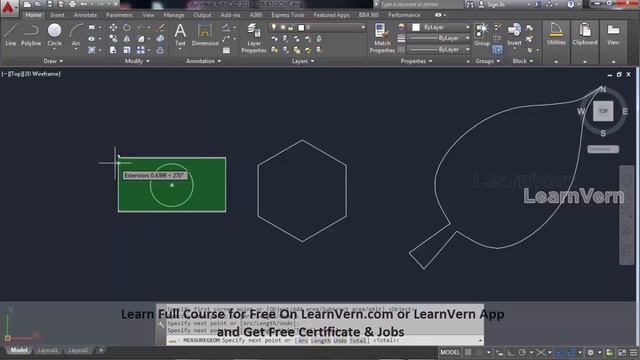Add new layout with plus button
The height and width of the screenshot is (360, 640).
[x=101, y=350]
